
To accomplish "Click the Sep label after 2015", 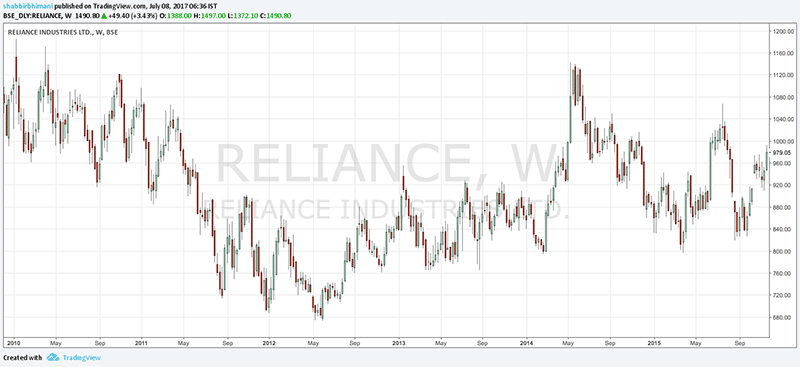I will 739,343.
